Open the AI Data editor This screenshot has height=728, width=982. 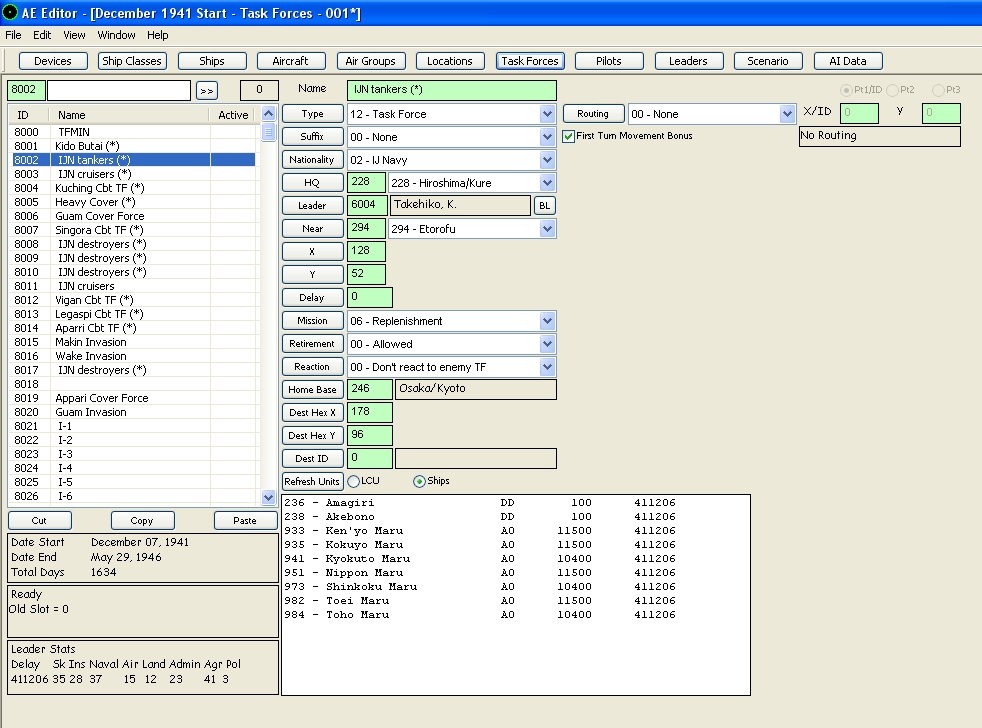click(x=848, y=61)
